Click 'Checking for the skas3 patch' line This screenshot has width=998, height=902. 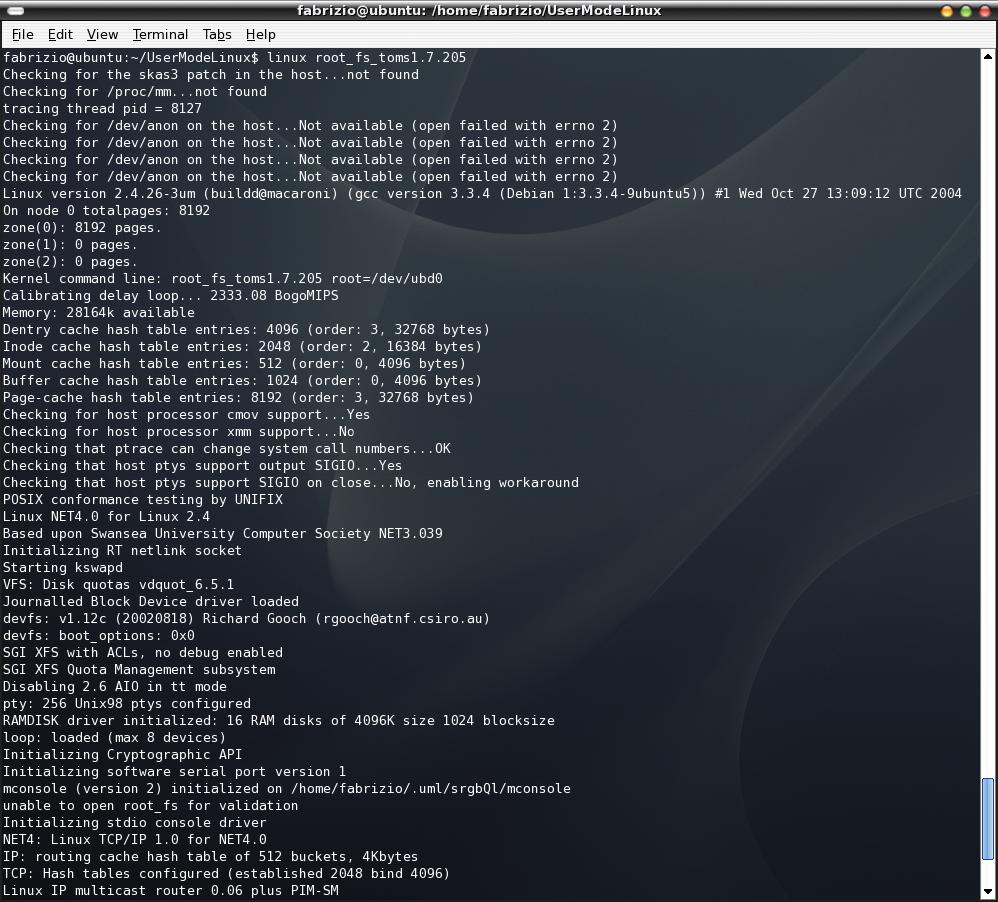211,74
